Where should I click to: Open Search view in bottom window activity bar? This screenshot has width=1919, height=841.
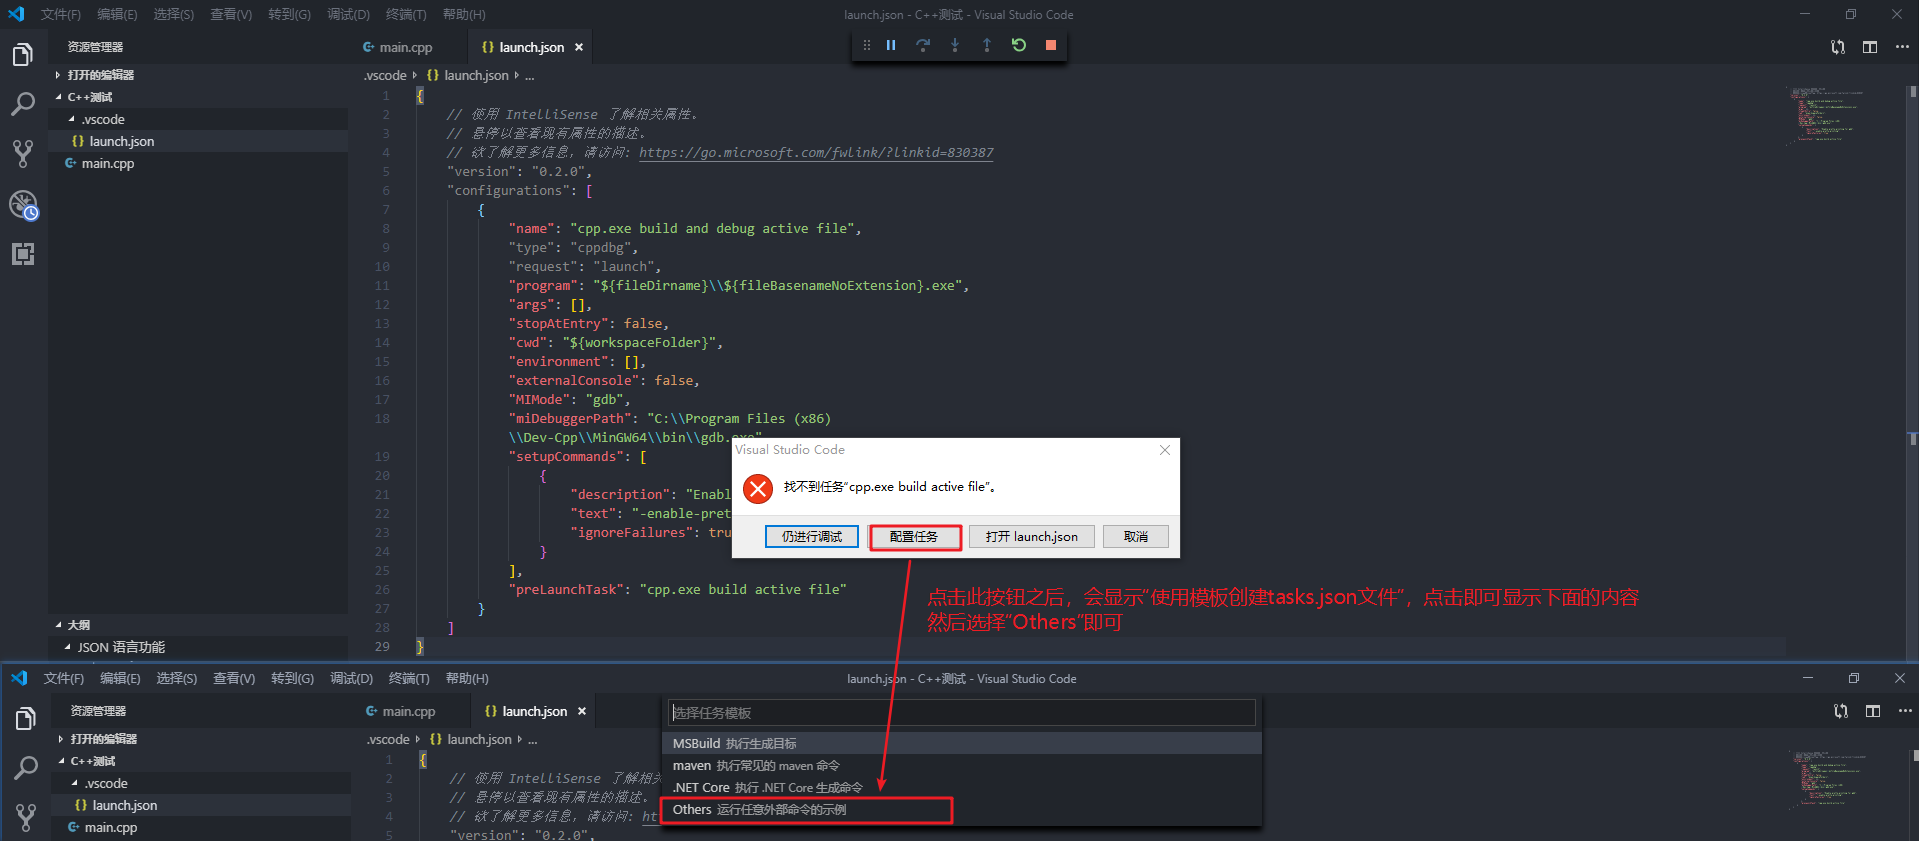pos(26,768)
